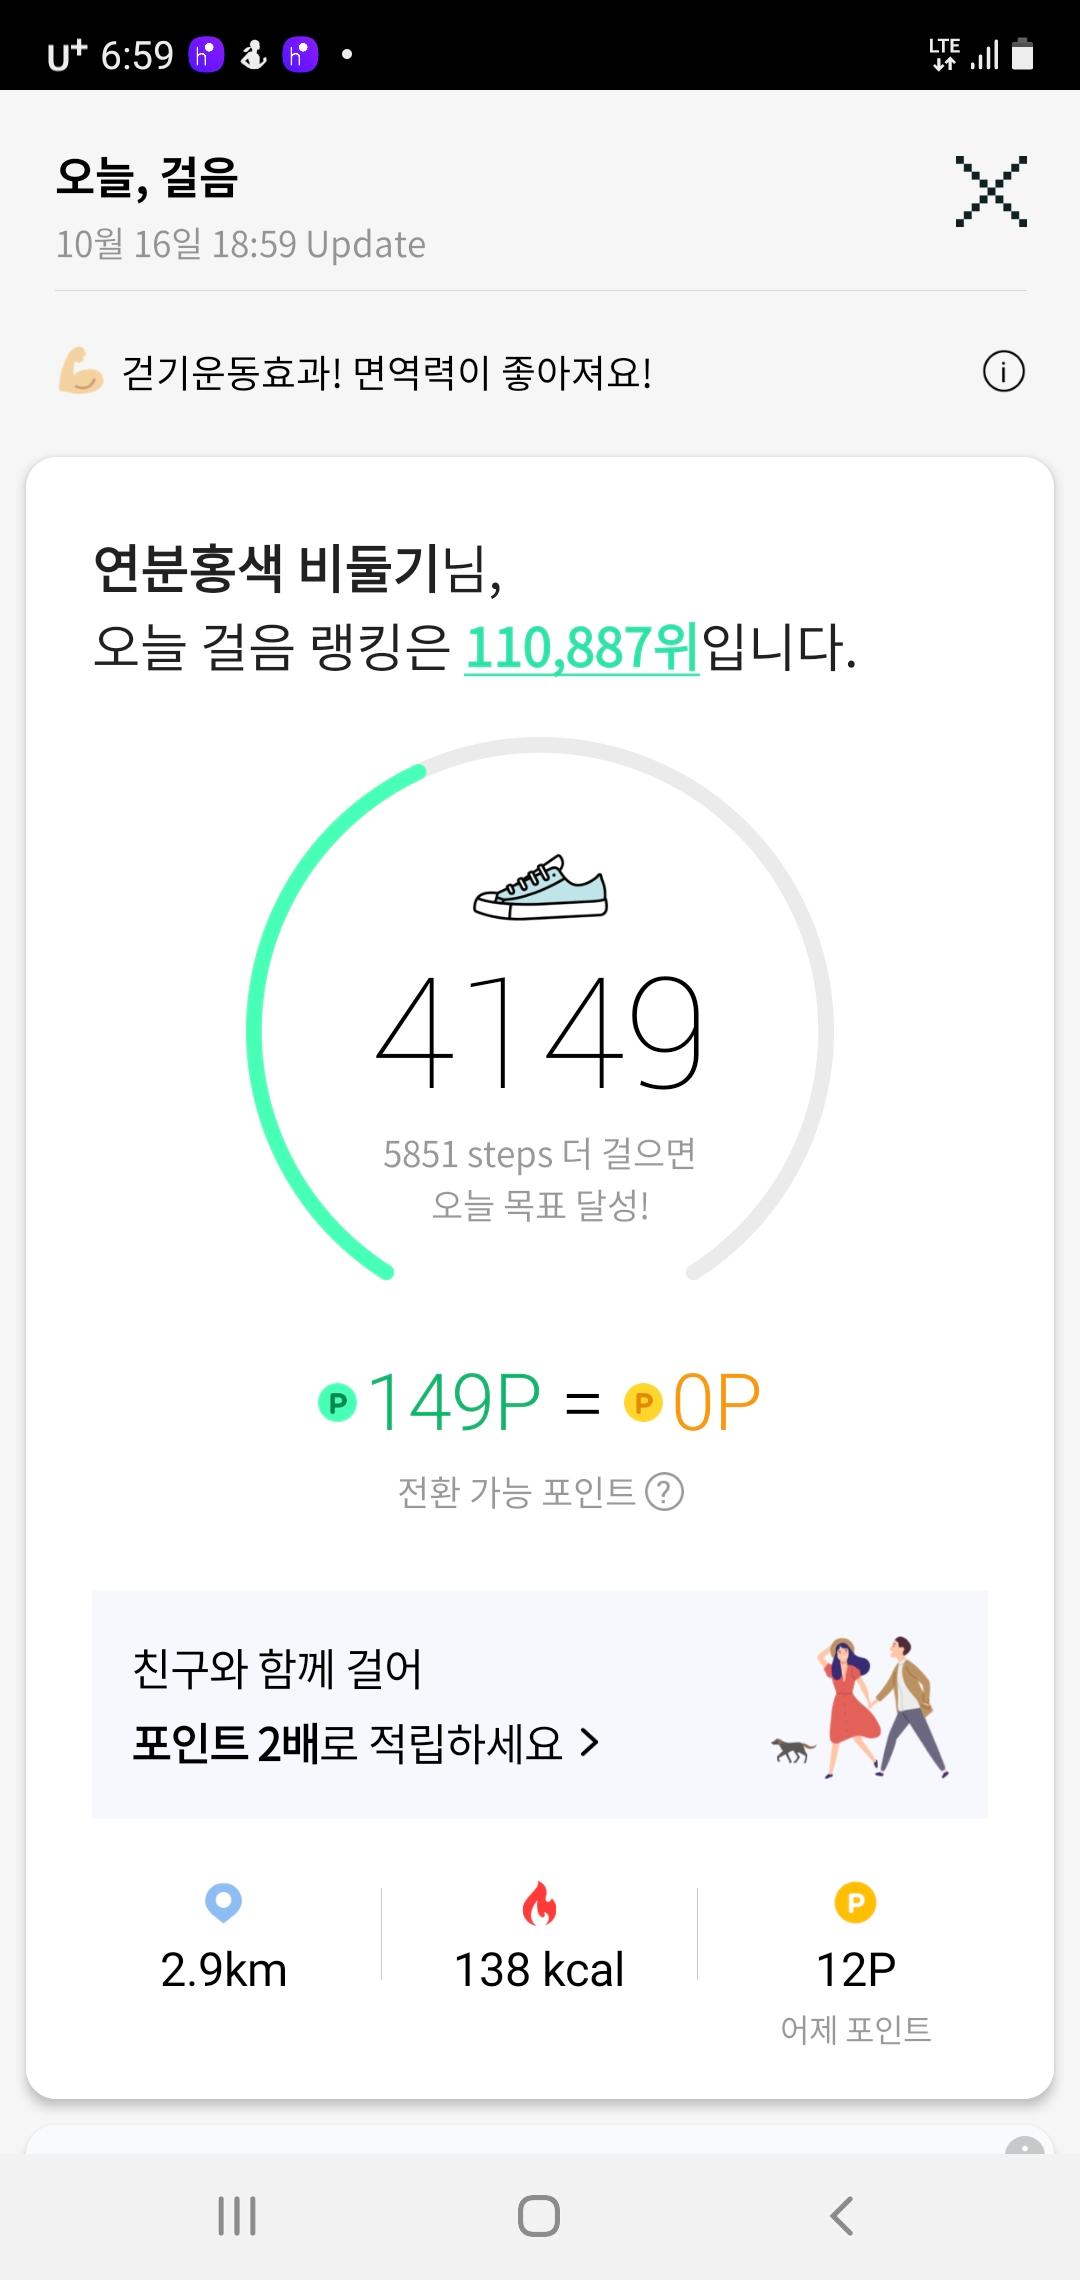This screenshot has height=2280, width=1080.
Task: Tap the 149P convertible points value
Action: point(455,1403)
